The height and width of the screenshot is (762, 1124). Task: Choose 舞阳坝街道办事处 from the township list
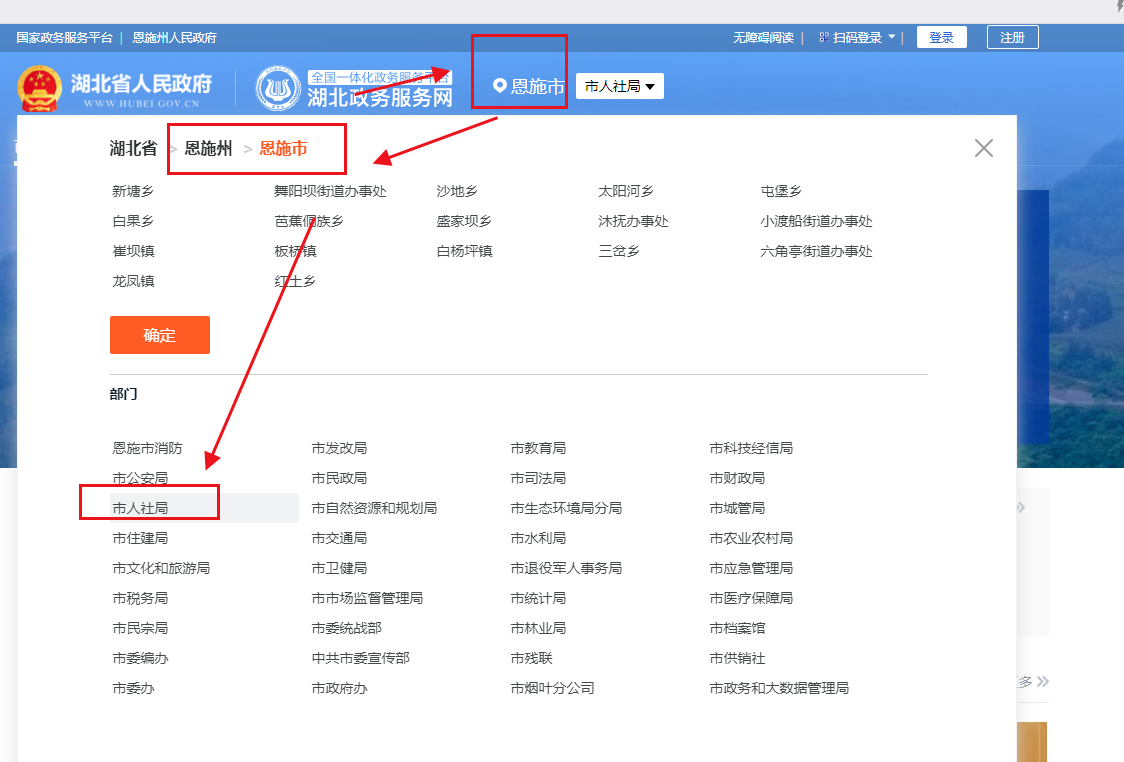330,191
